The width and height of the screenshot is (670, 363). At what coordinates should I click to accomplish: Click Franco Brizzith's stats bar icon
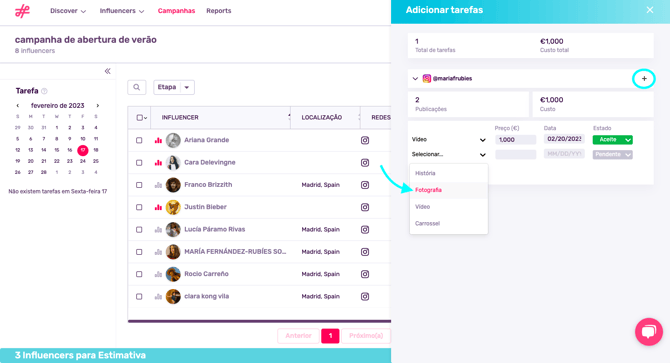[158, 185]
